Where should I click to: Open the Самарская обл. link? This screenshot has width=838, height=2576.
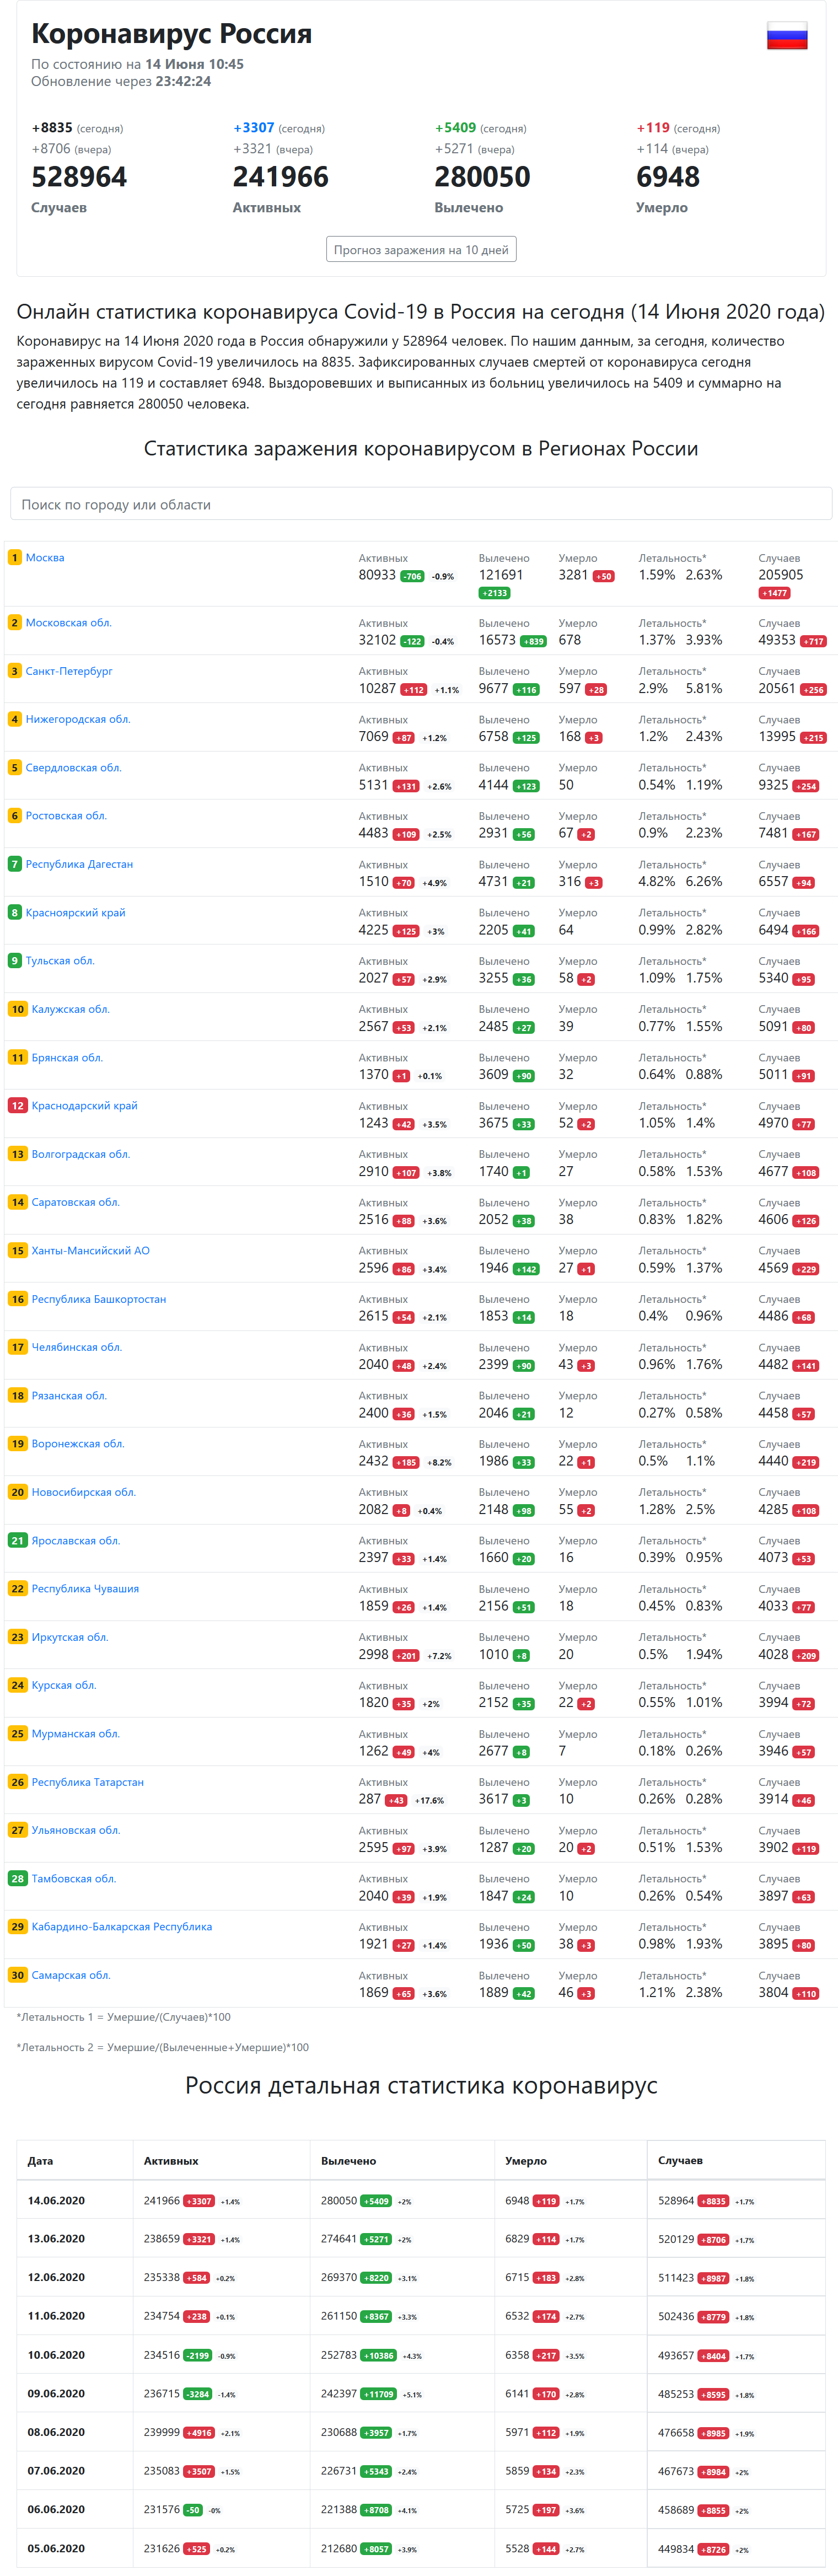point(71,1975)
